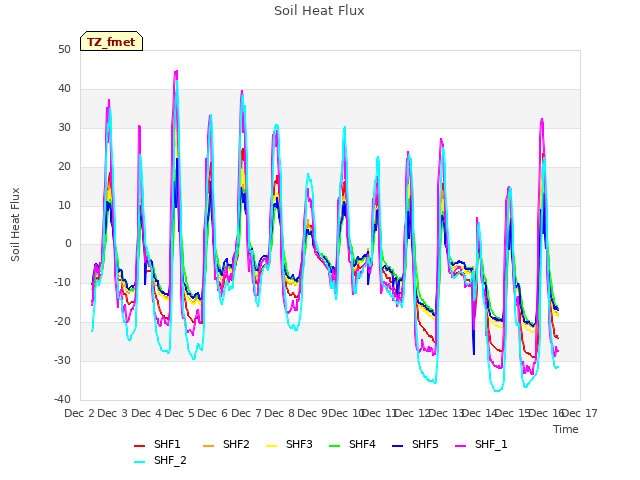Select the SHF4 legend entry
Viewport: 640px width, 480px height.
(352, 444)
